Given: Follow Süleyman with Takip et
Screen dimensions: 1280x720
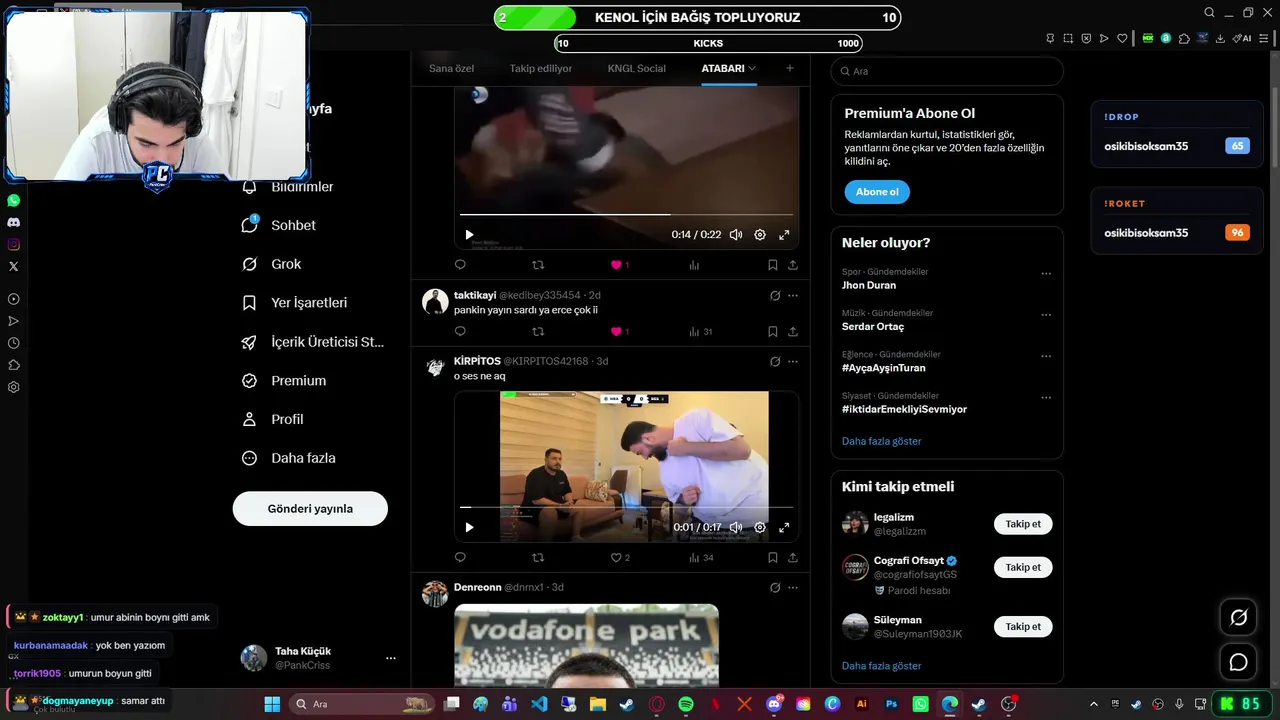Looking at the screenshot, I should (x=1023, y=627).
